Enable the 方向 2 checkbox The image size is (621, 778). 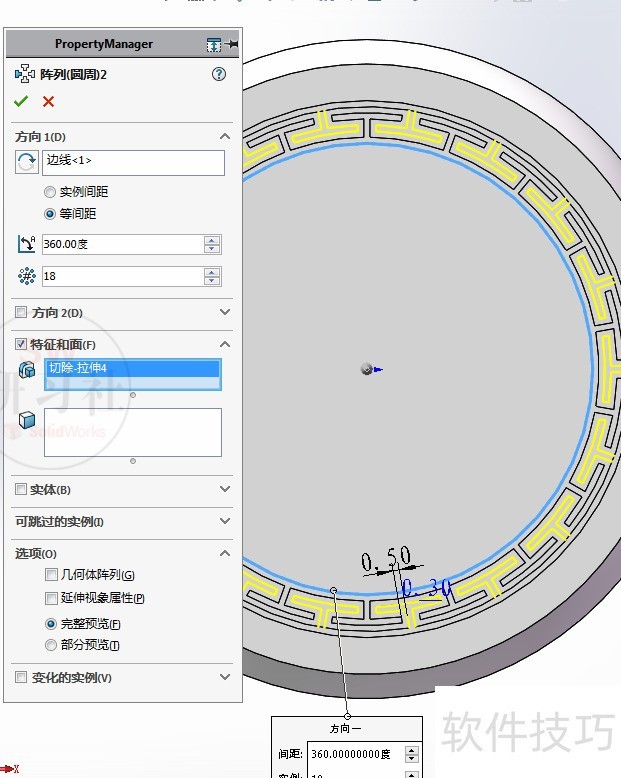click(21, 313)
